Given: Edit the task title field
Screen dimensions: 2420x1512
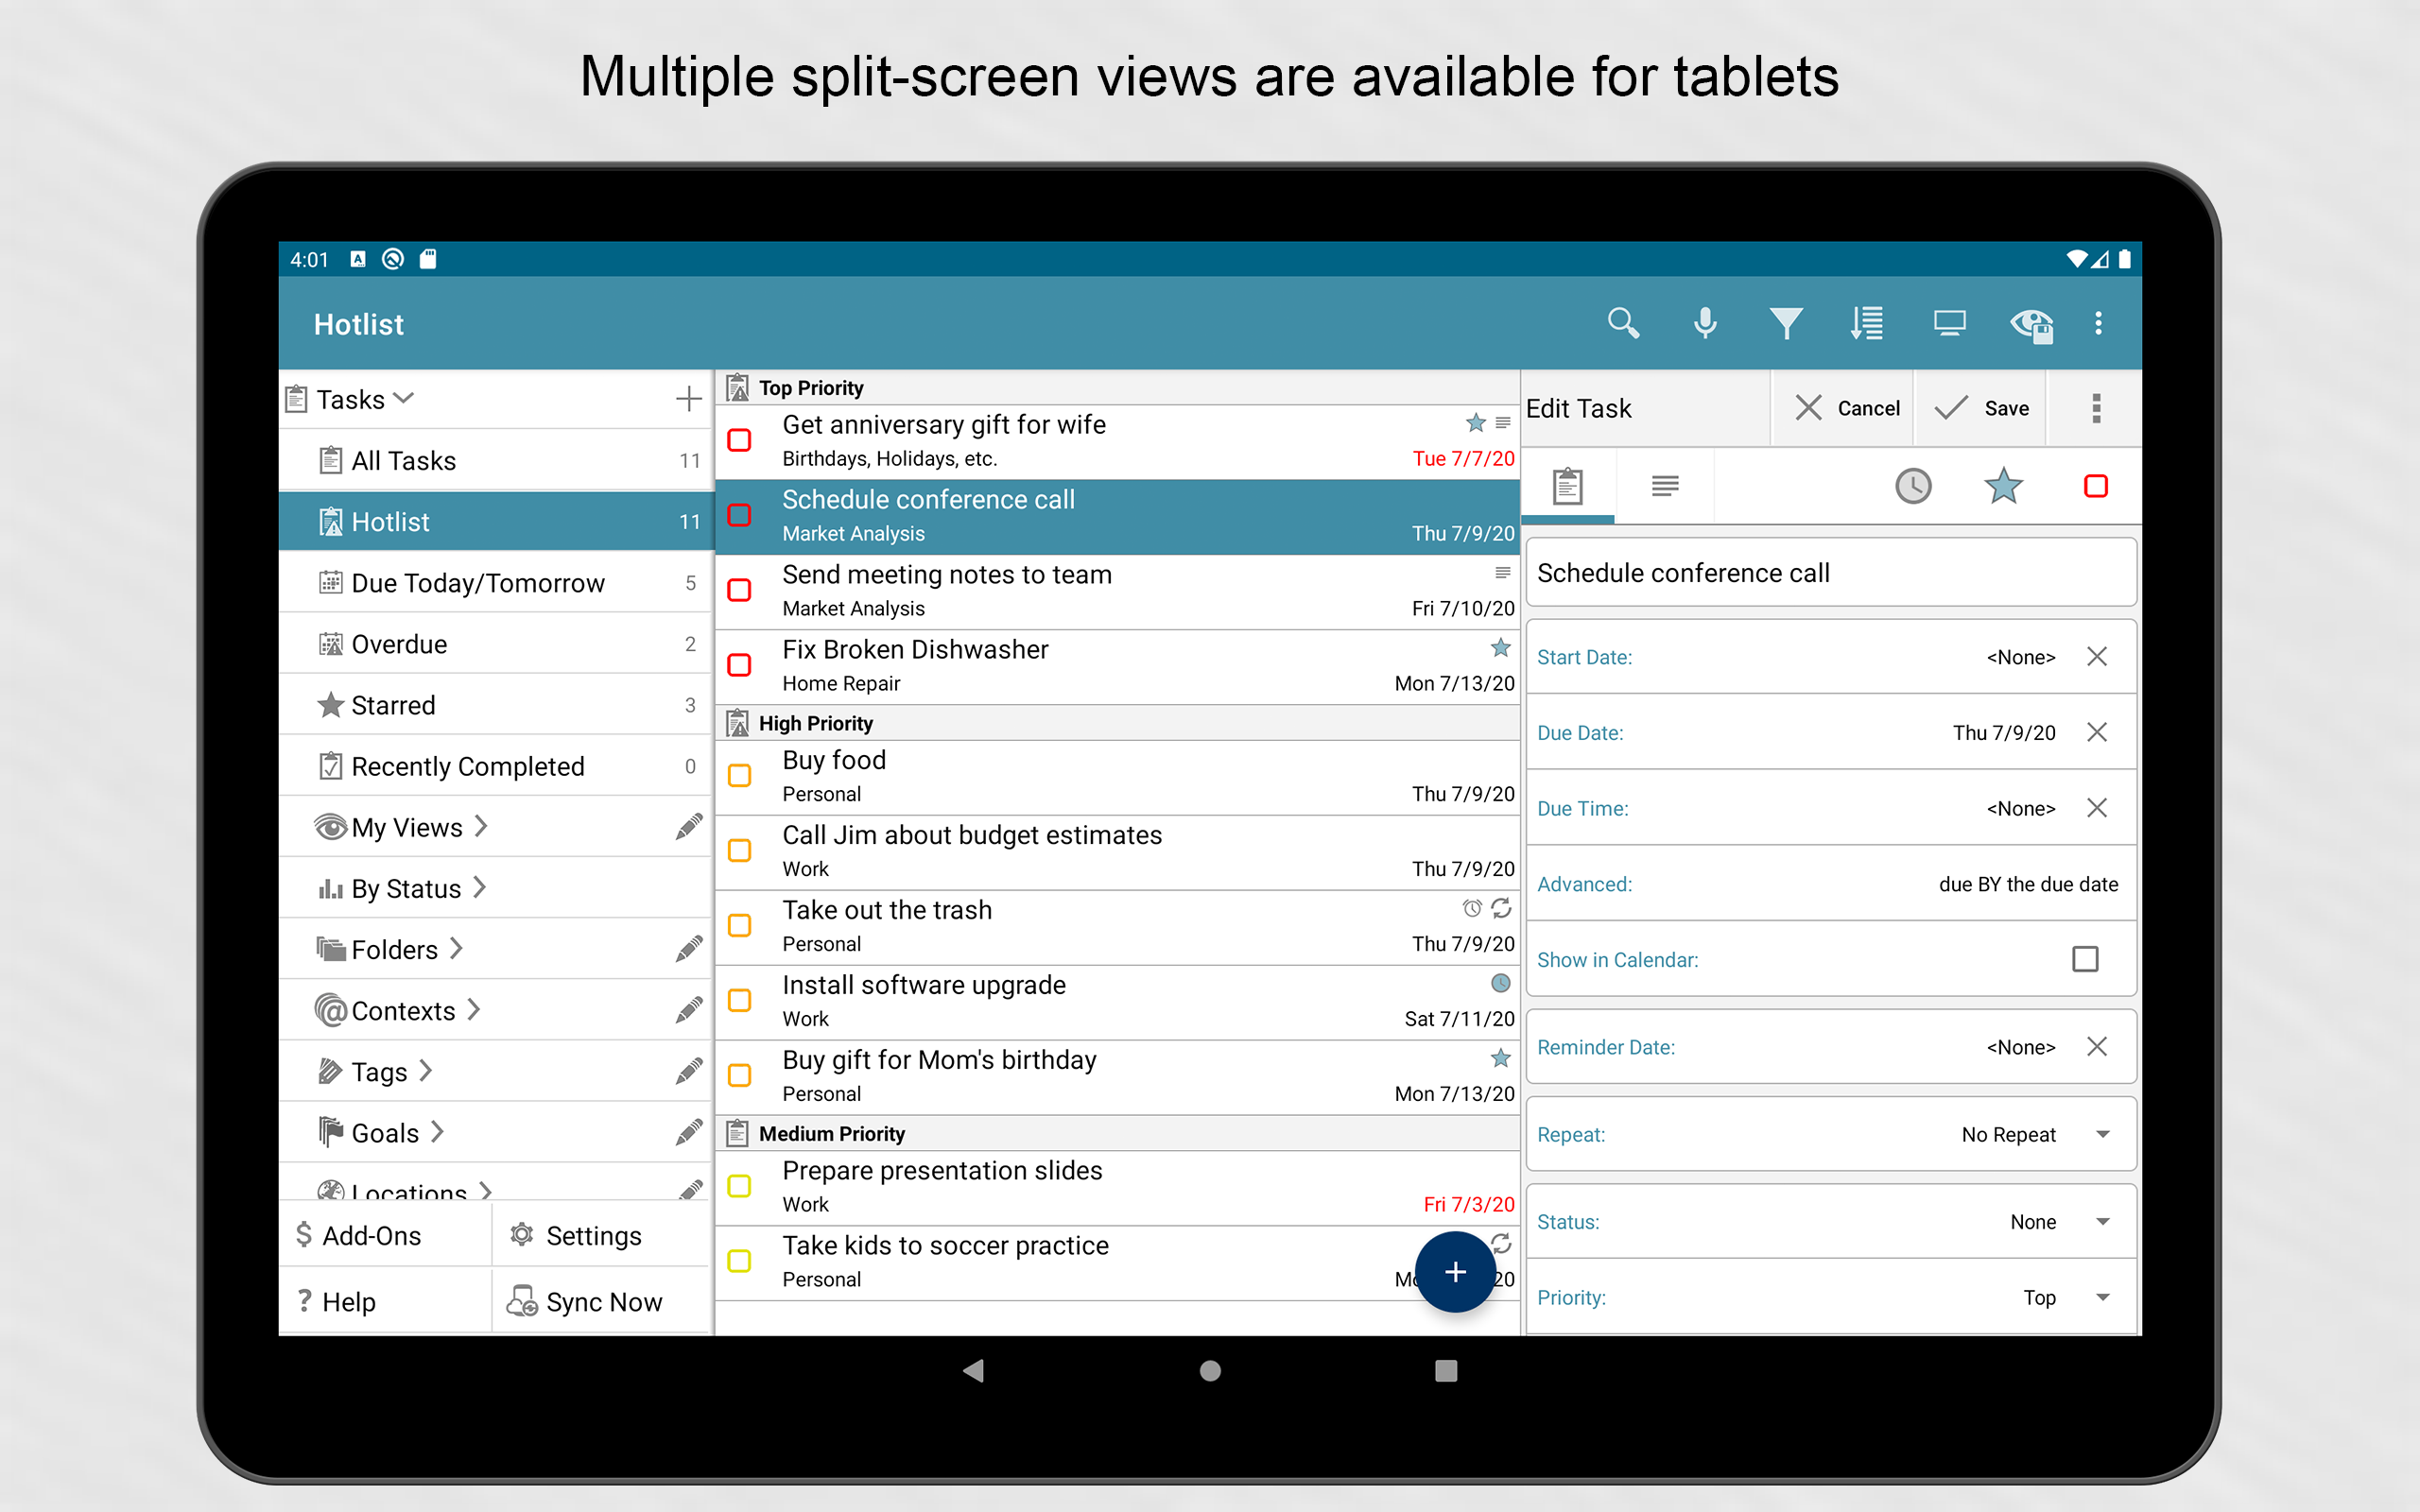Looking at the screenshot, I should click(1831, 572).
